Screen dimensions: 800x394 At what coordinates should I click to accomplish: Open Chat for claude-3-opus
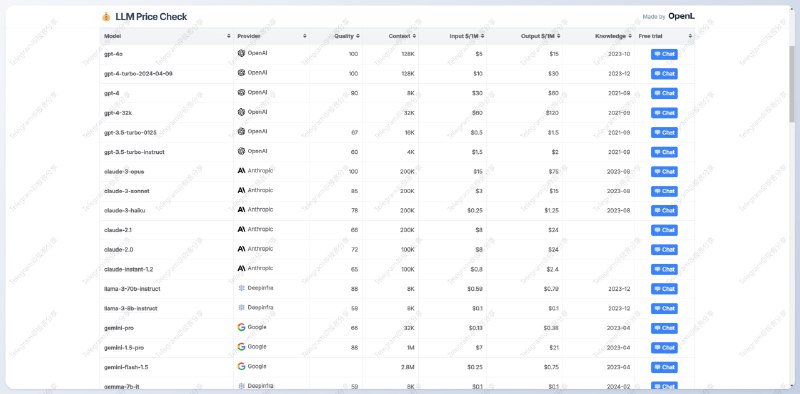(664, 172)
